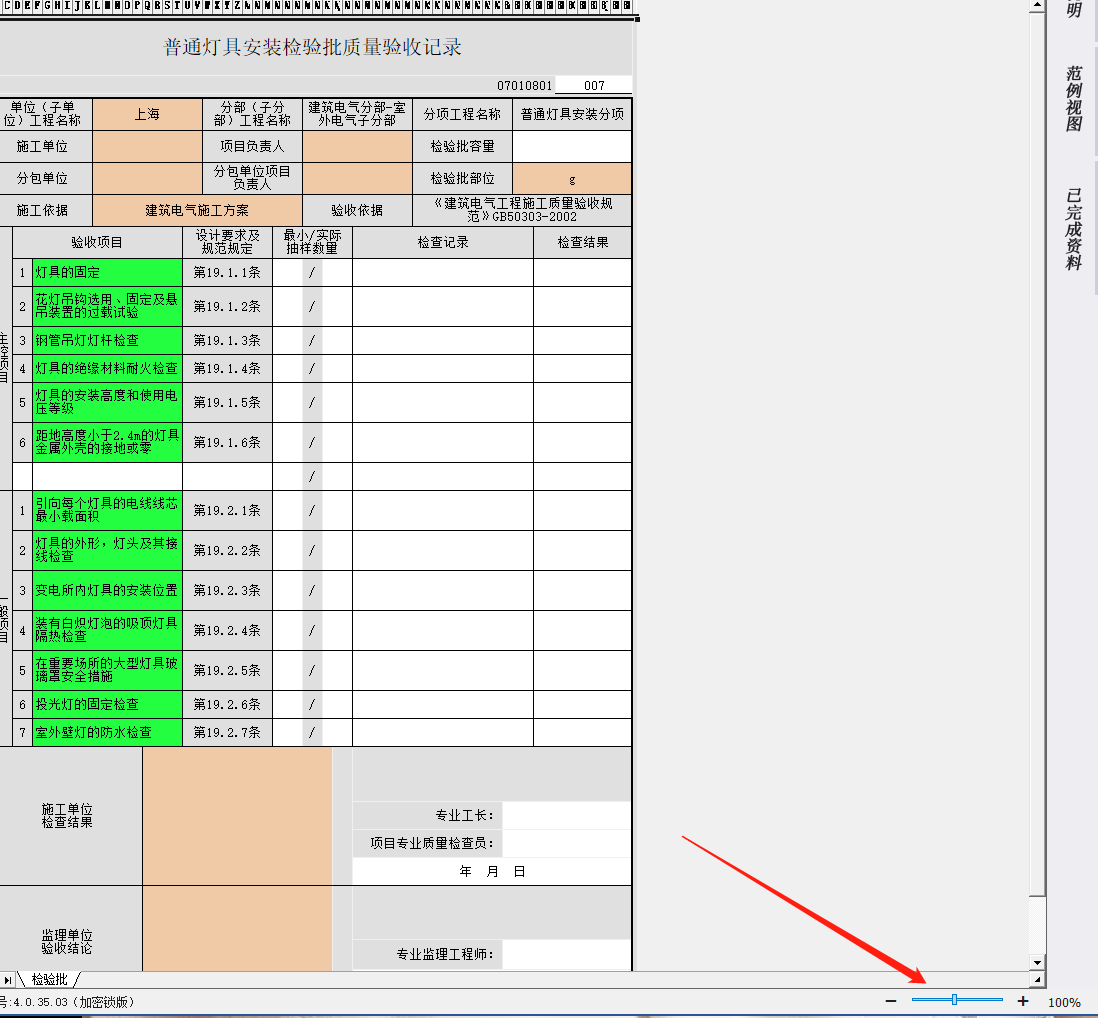This screenshot has width=1098, height=1018.
Task: Click the 普通灯具安装分项 cell
Action: [572, 114]
